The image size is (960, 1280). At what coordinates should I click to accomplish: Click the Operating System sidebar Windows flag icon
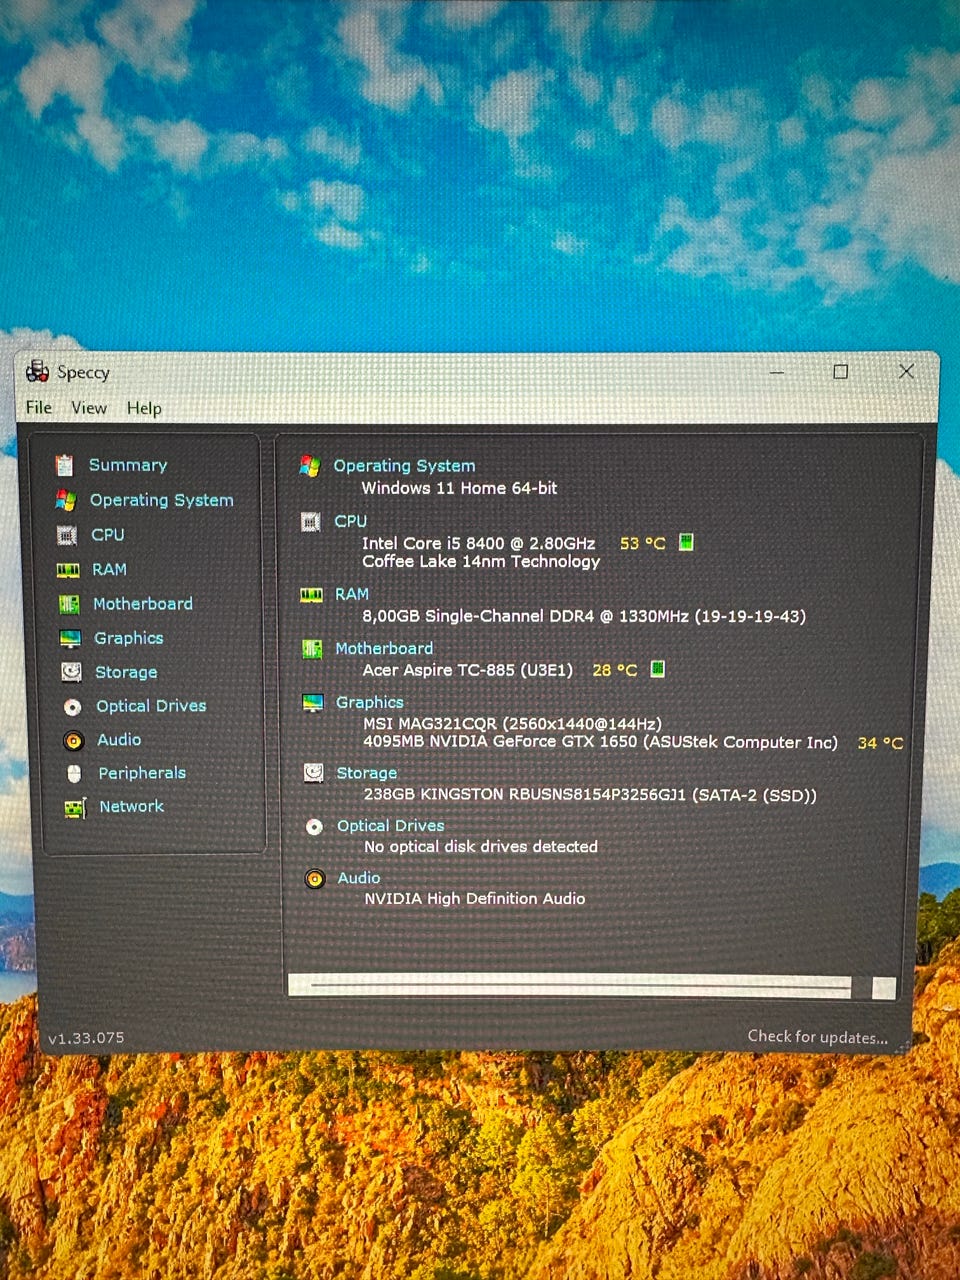pyautogui.click(x=66, y=500)
